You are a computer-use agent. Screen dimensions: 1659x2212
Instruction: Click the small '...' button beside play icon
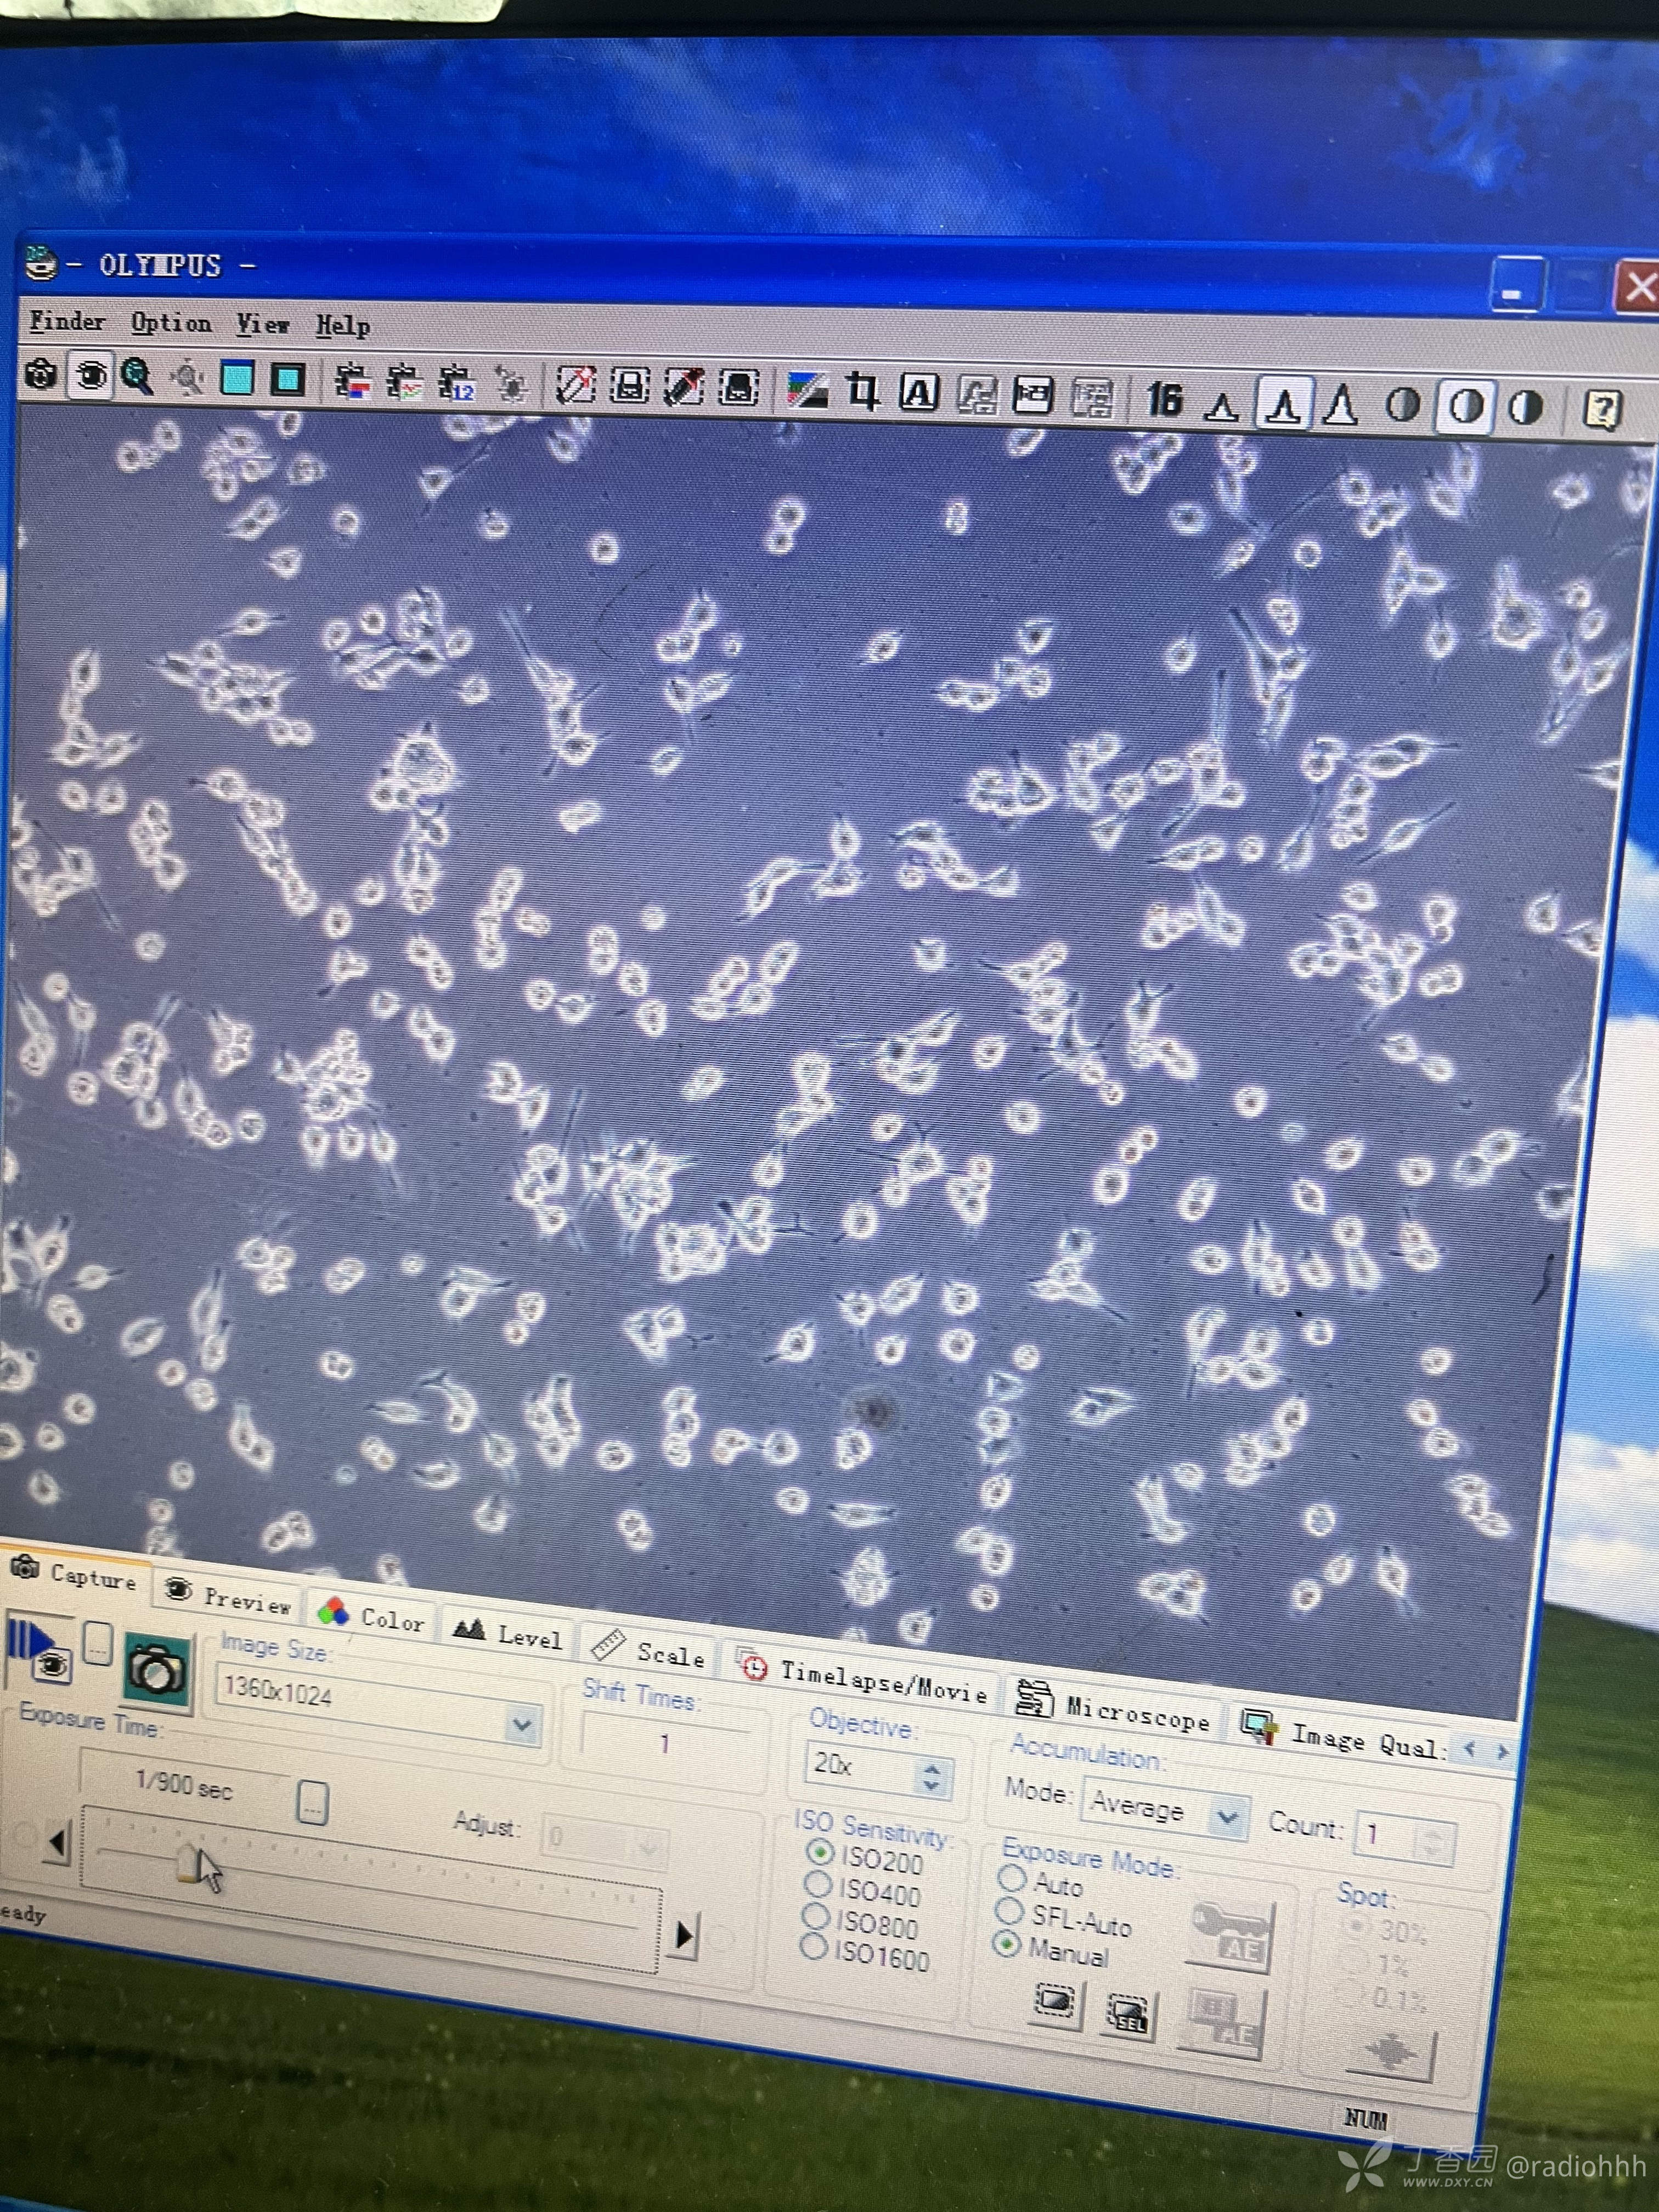(97, 1643)
